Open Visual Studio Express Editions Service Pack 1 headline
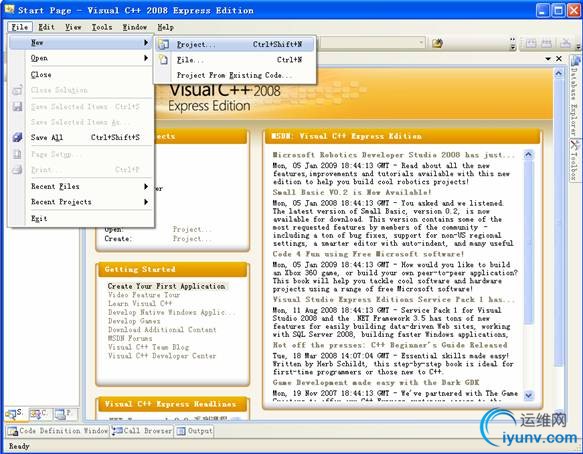The height and width of the screenshot is (454, 583). 394,299
